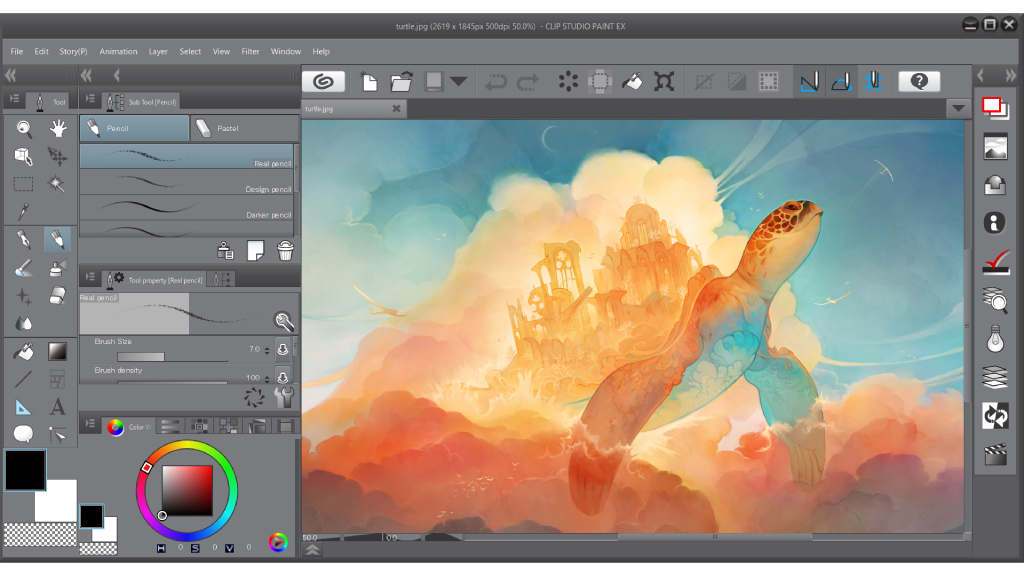Open the Clip Studio launcher icon
1024x576 pixels.
coord(323,82)
